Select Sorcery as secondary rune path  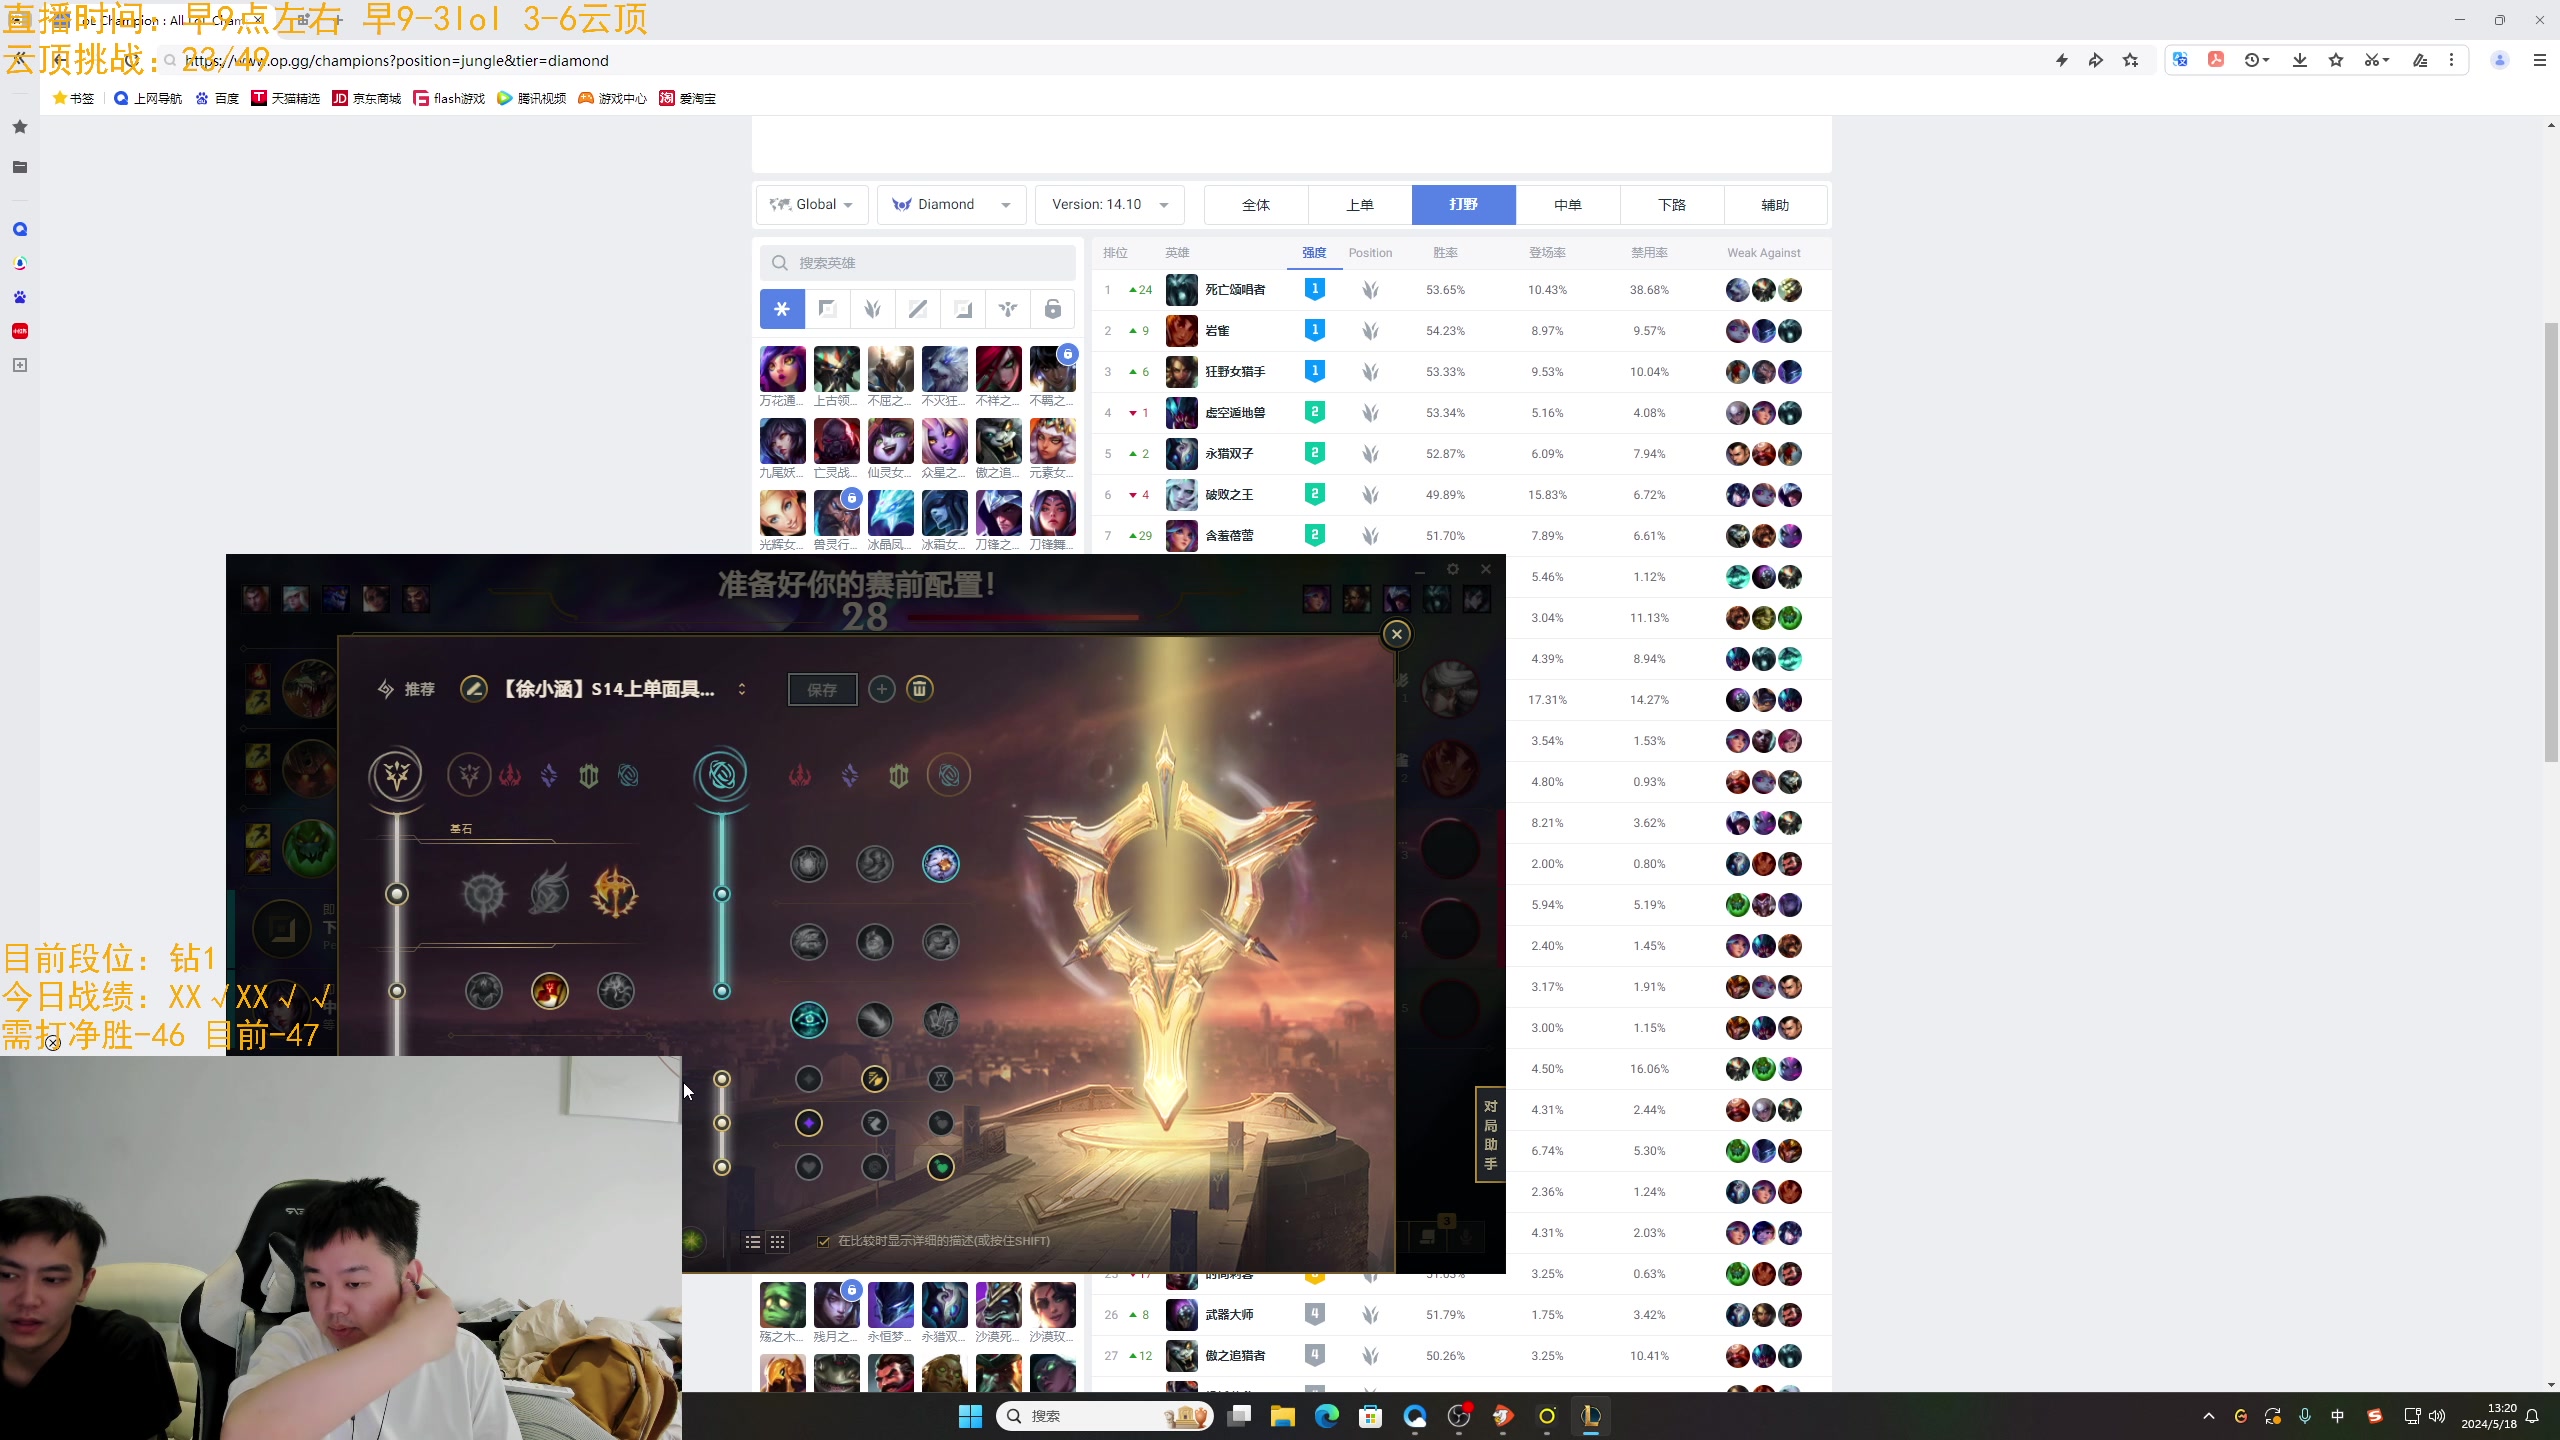(x=849, y=775)
